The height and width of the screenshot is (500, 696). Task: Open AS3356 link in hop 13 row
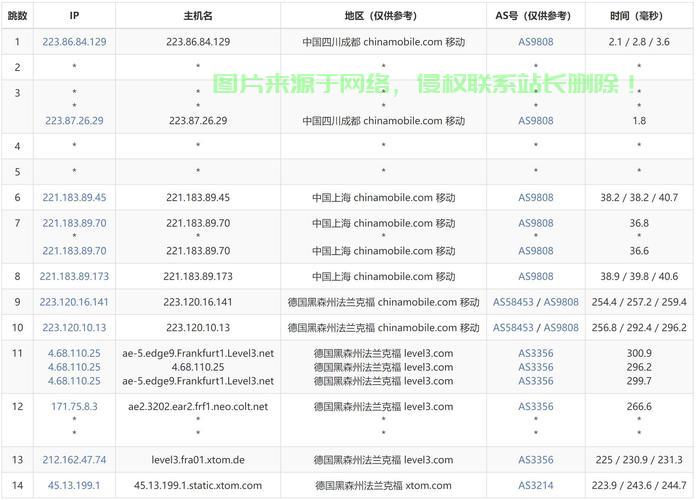coord(535,460)
